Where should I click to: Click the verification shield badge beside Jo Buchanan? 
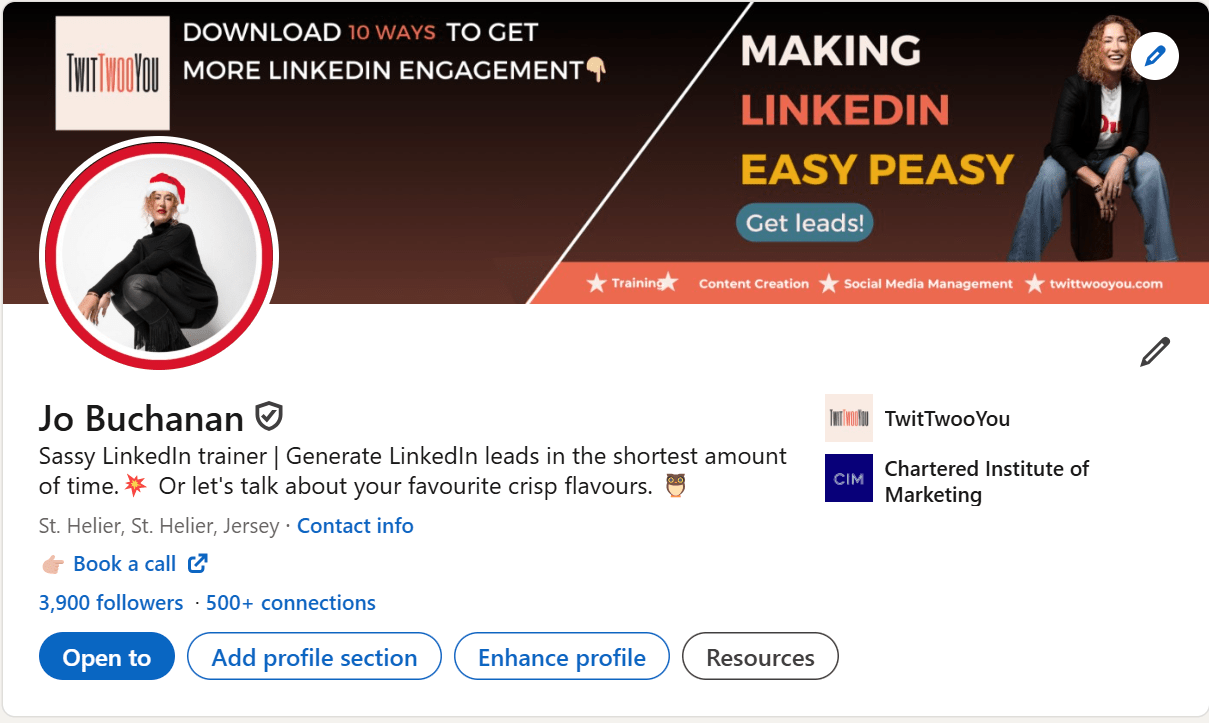(269, 415)
